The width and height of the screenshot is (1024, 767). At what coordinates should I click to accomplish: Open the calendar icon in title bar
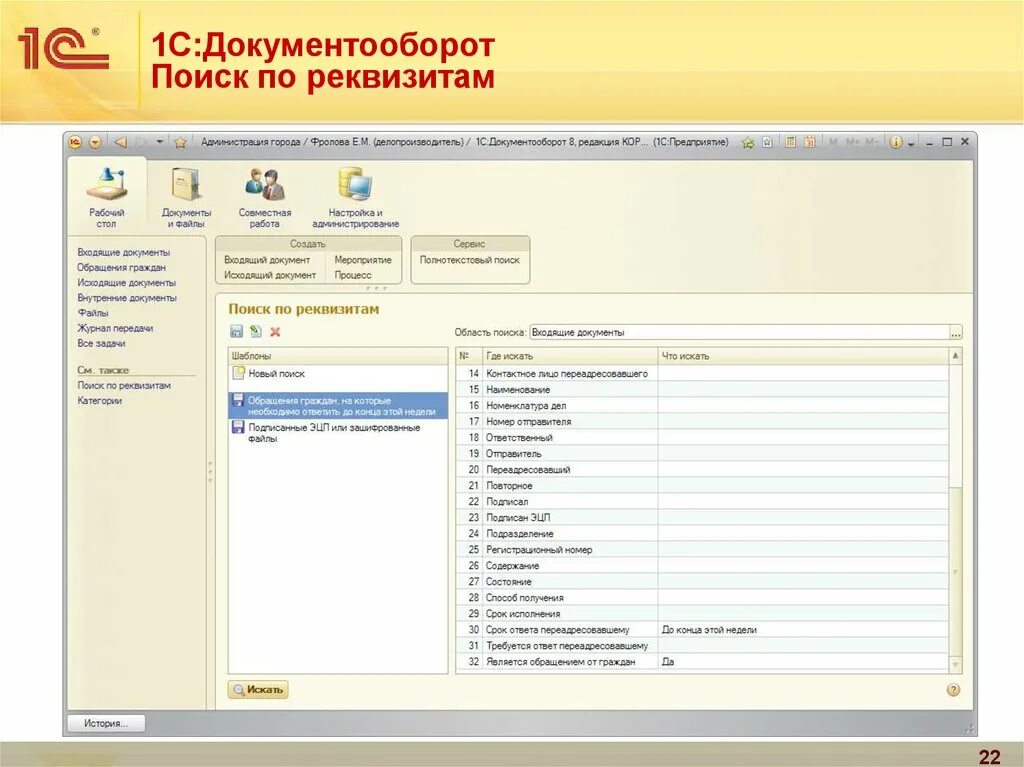(810, 142)
